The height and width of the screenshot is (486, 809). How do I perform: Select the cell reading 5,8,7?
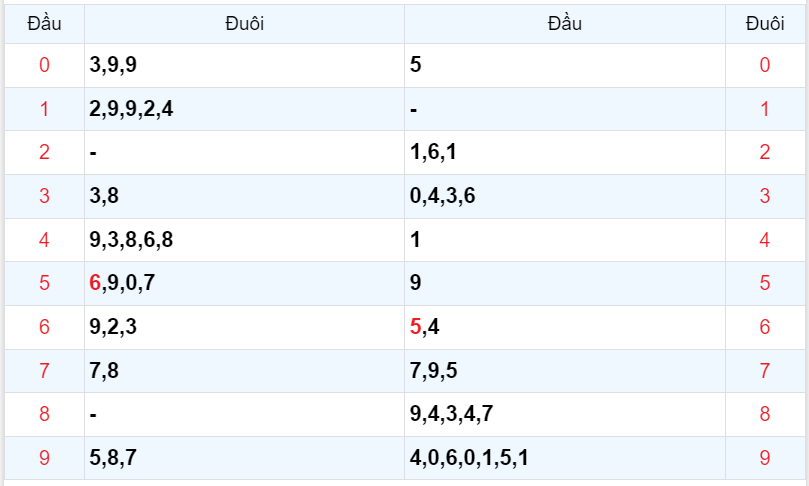[x=113, y=458]
